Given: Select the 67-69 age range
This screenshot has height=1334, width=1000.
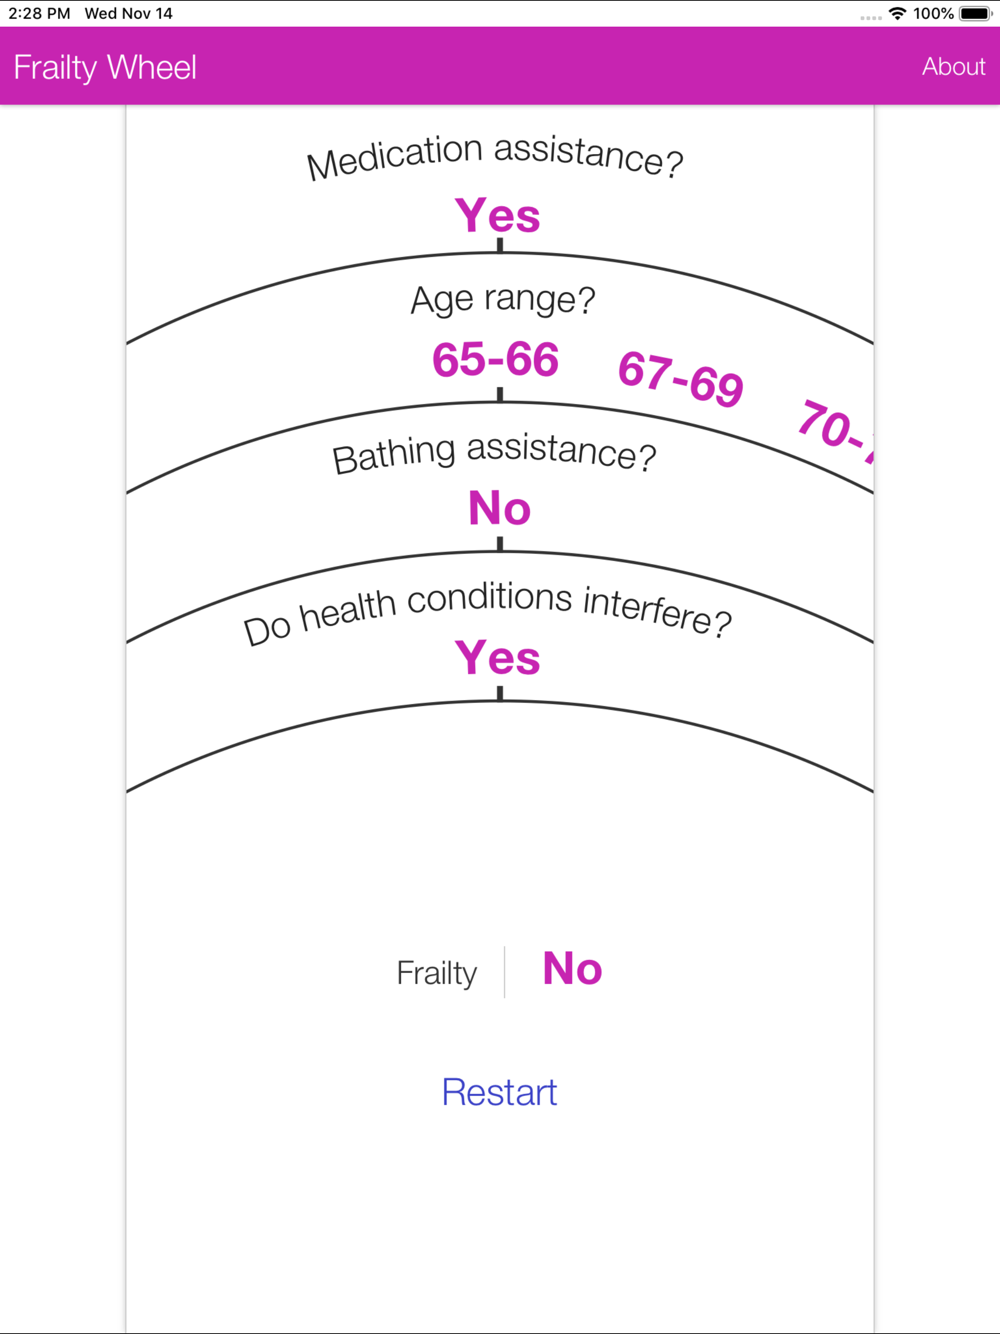Looking at the screenshot, I should coord(681,378).
